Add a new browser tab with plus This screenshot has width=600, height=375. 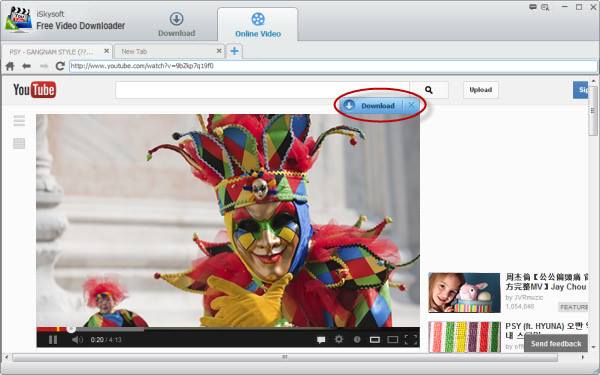[x=234, y=51]
